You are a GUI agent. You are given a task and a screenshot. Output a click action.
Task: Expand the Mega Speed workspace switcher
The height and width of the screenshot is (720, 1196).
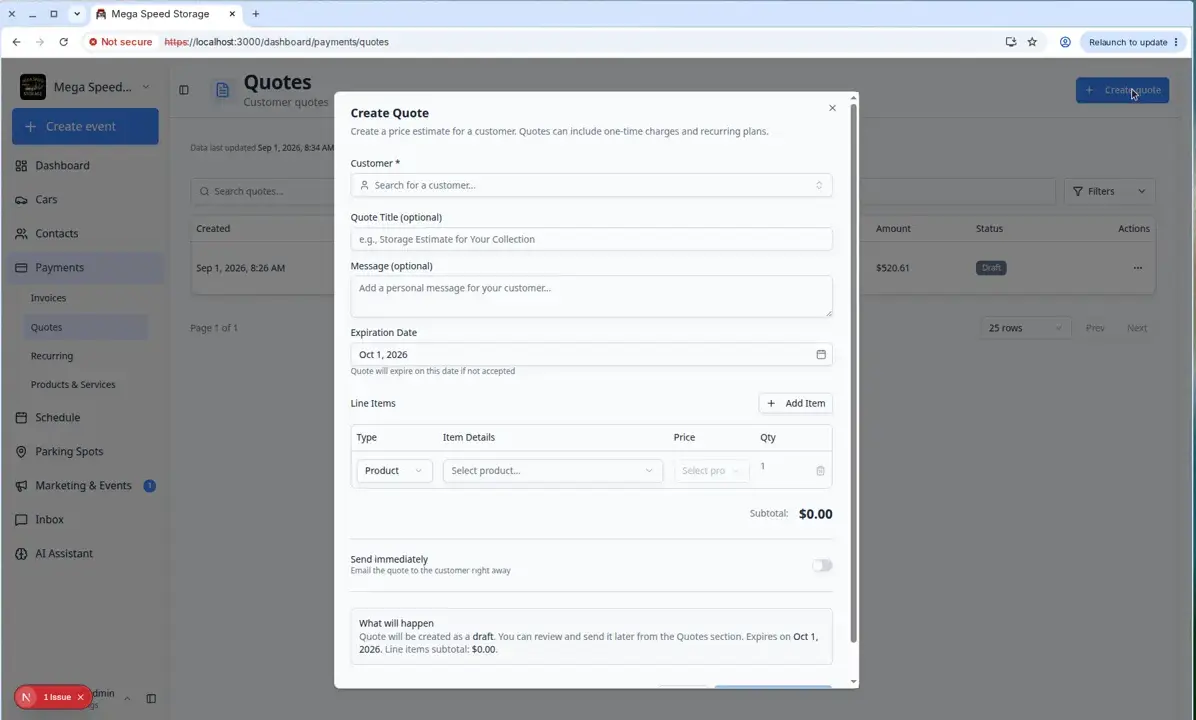tap(146, 87)
